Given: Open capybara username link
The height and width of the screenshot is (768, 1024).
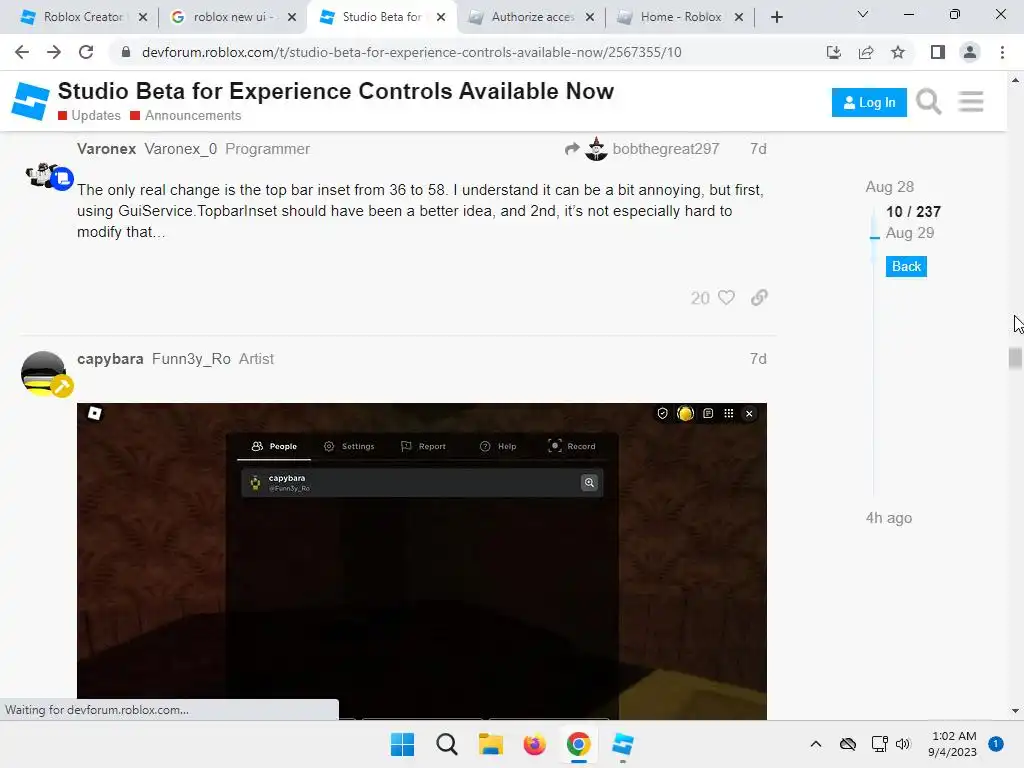Looking at the screenshot, I should 110,359.
